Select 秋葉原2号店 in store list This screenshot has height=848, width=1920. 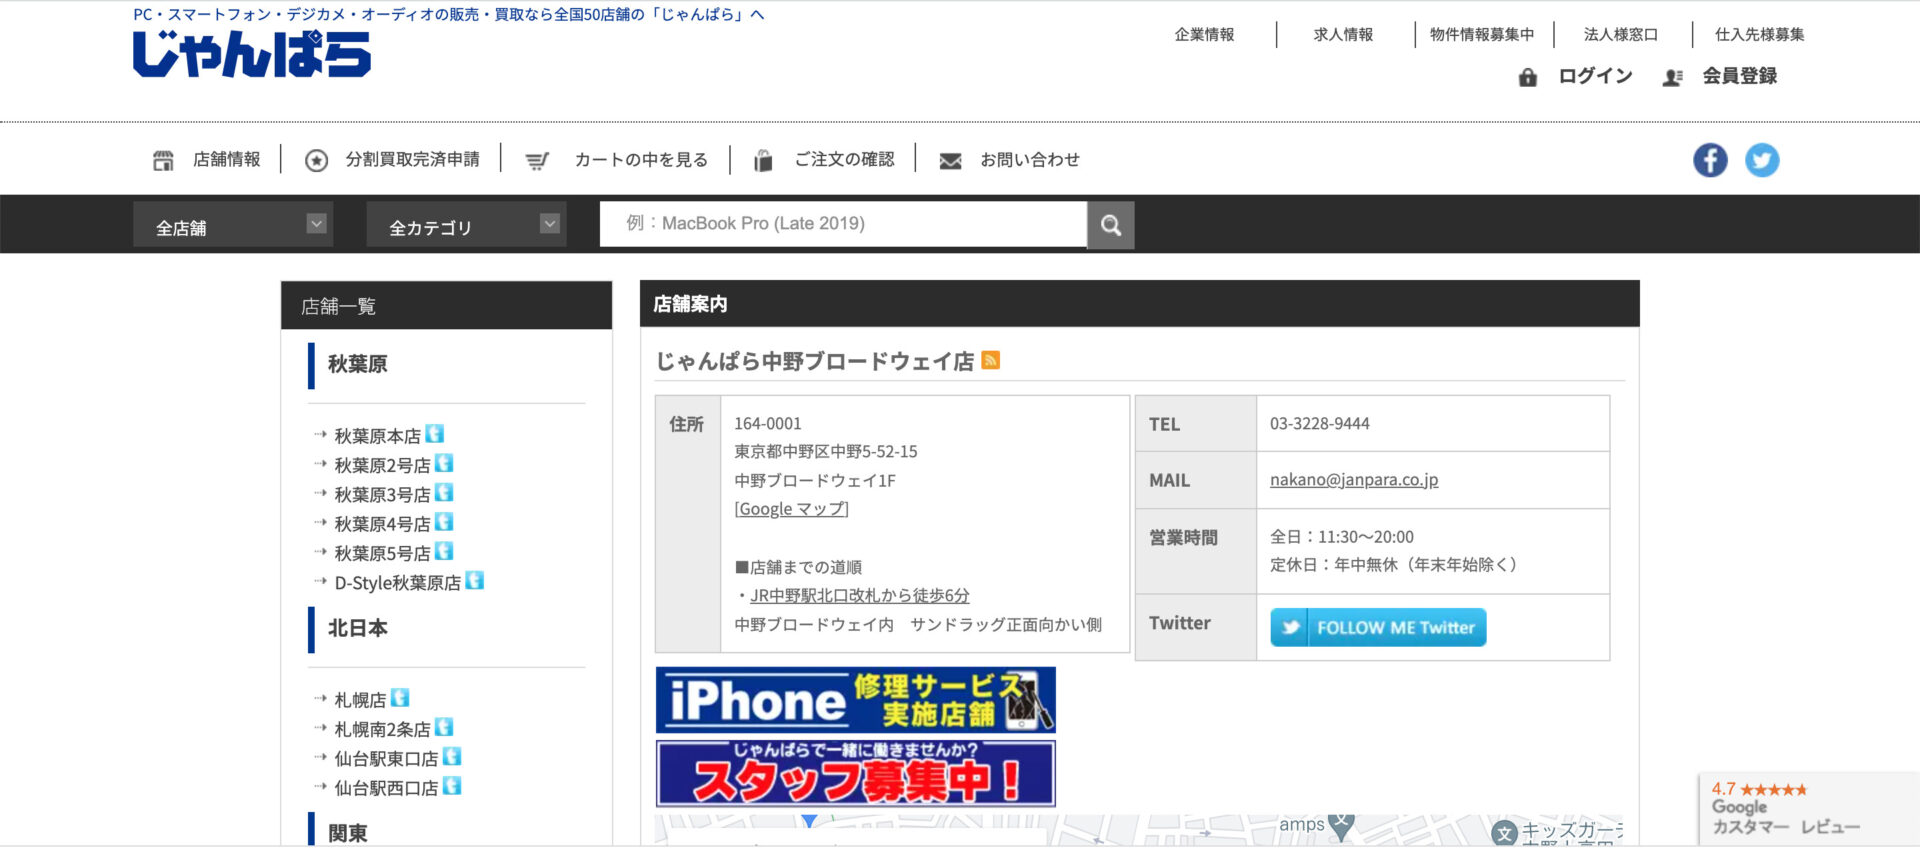point(382,465)
